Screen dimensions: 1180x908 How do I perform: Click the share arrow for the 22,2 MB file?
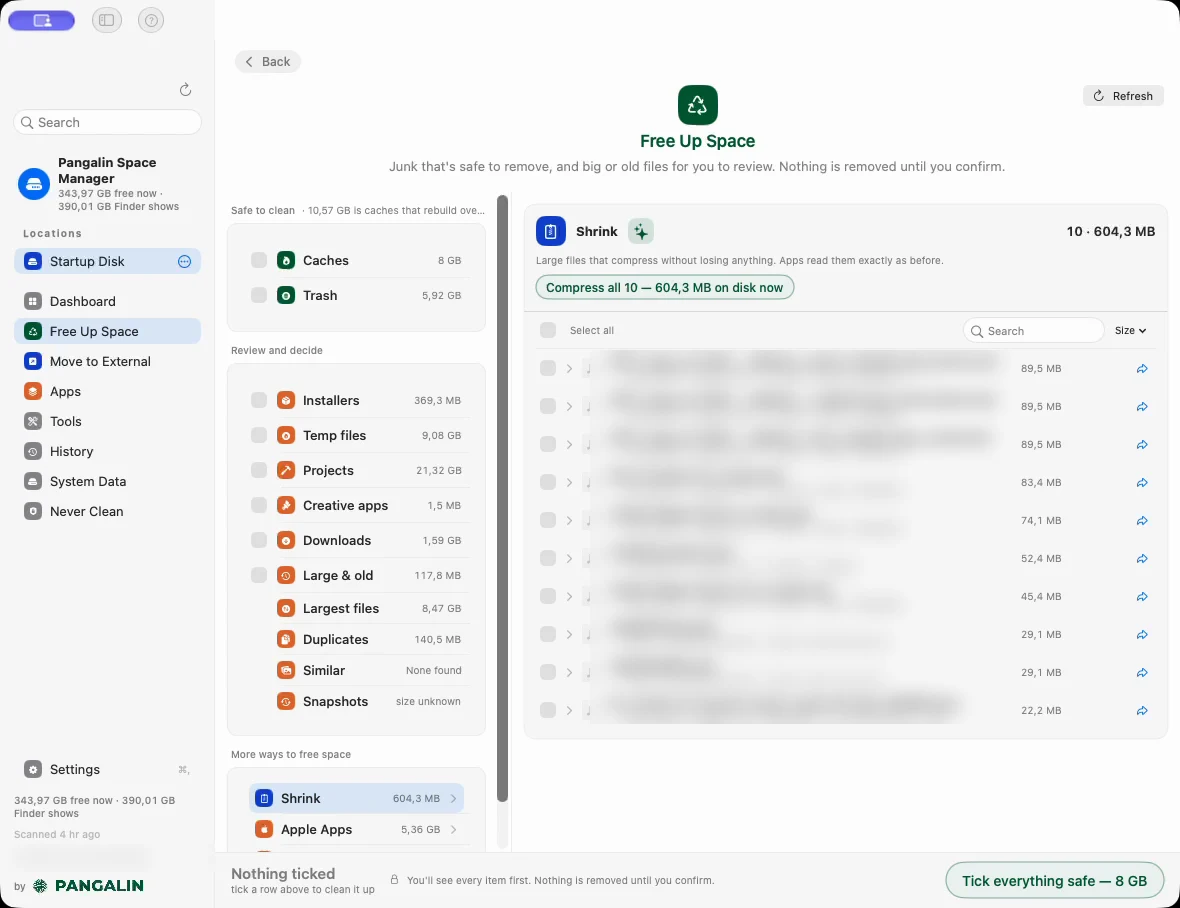pyautogui.click(x=1142, y=710)
